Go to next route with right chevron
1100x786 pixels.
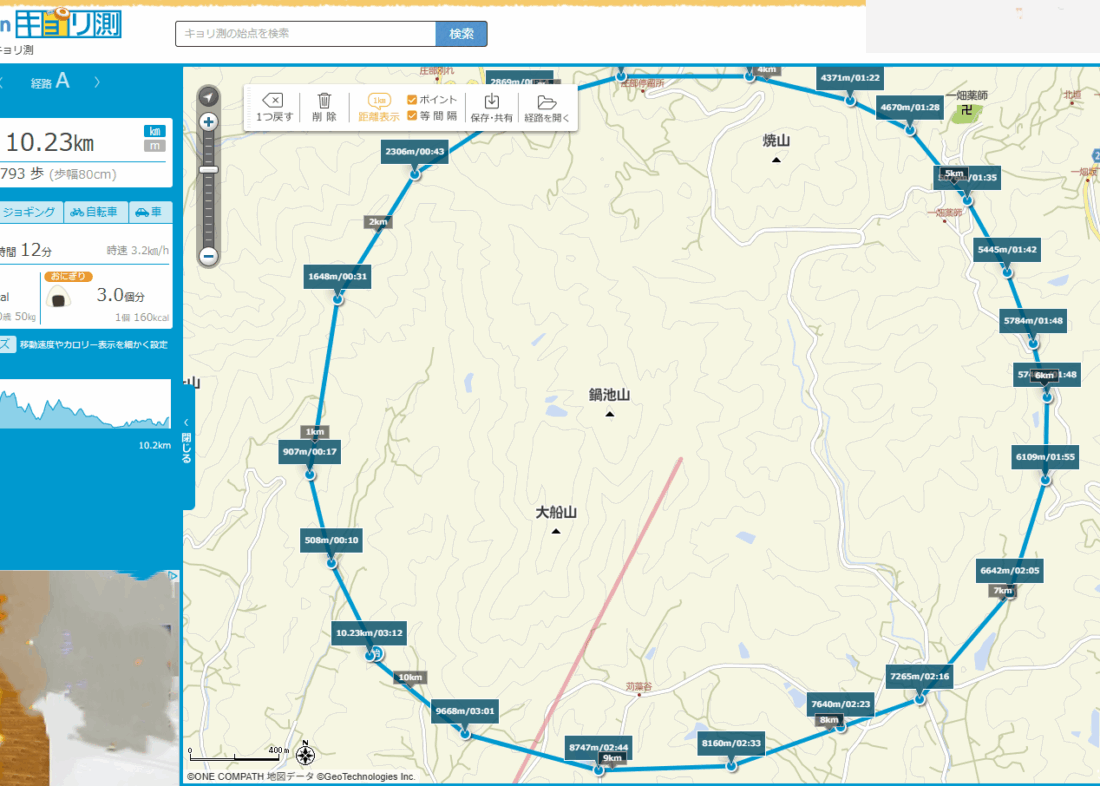coord(97,83)
